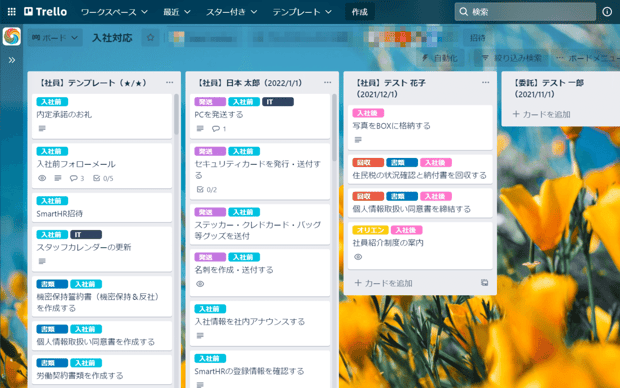Create card from template icon in 花子 list
This screenshot has width=620, height=388.
[x=484, y=282]
